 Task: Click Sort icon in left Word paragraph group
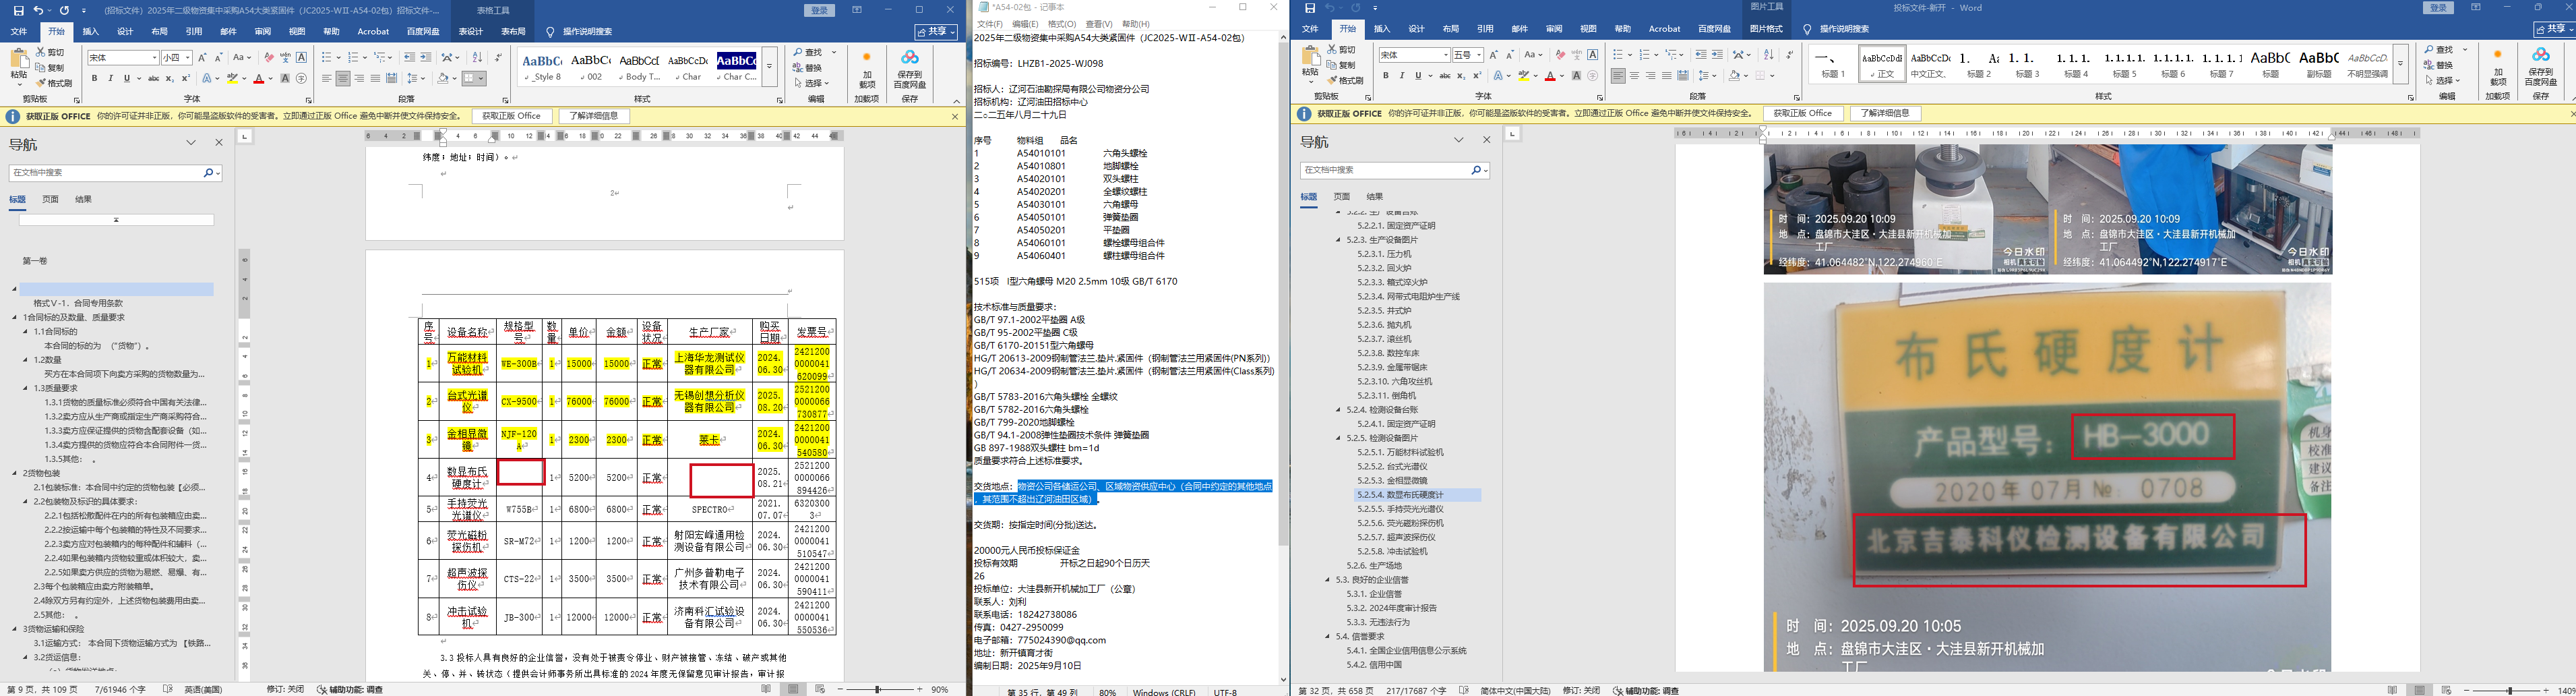[477, 57]
